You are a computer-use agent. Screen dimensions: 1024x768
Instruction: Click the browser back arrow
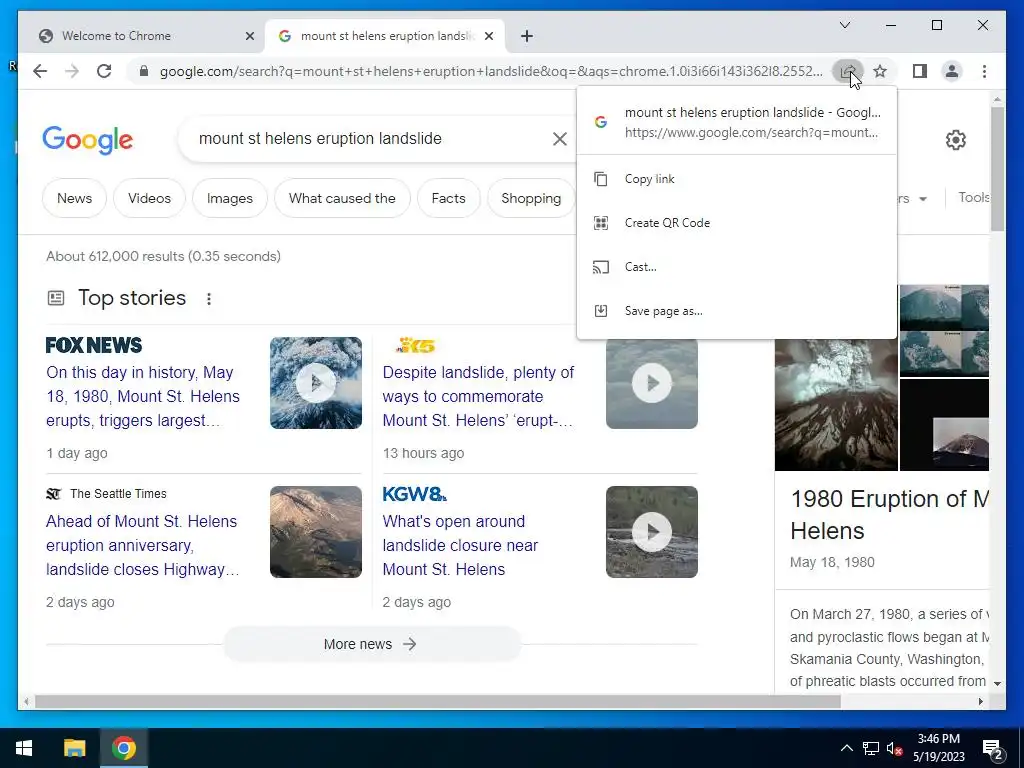[40, 71]
